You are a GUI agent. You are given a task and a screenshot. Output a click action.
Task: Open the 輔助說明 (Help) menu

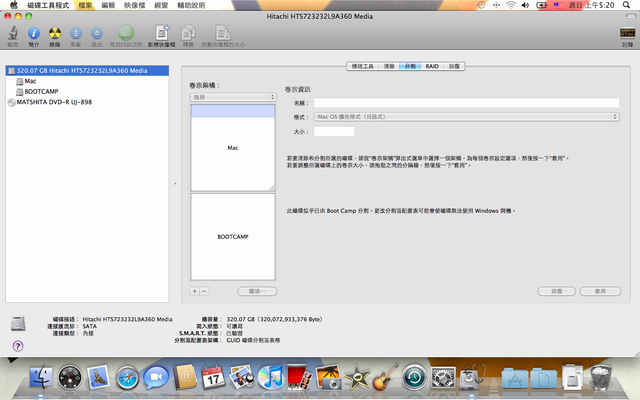tap(191, 5)
